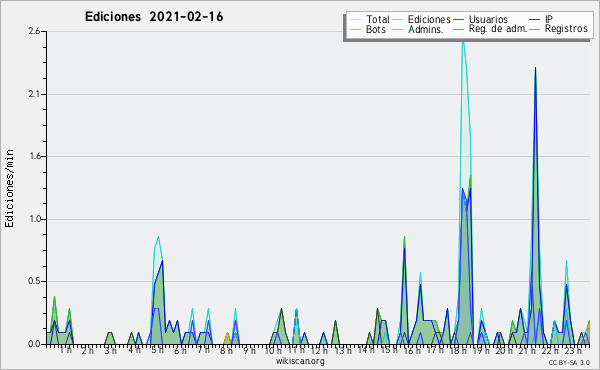
Task: Click the 2.1 y-axis value
Action: pos(34,94)
